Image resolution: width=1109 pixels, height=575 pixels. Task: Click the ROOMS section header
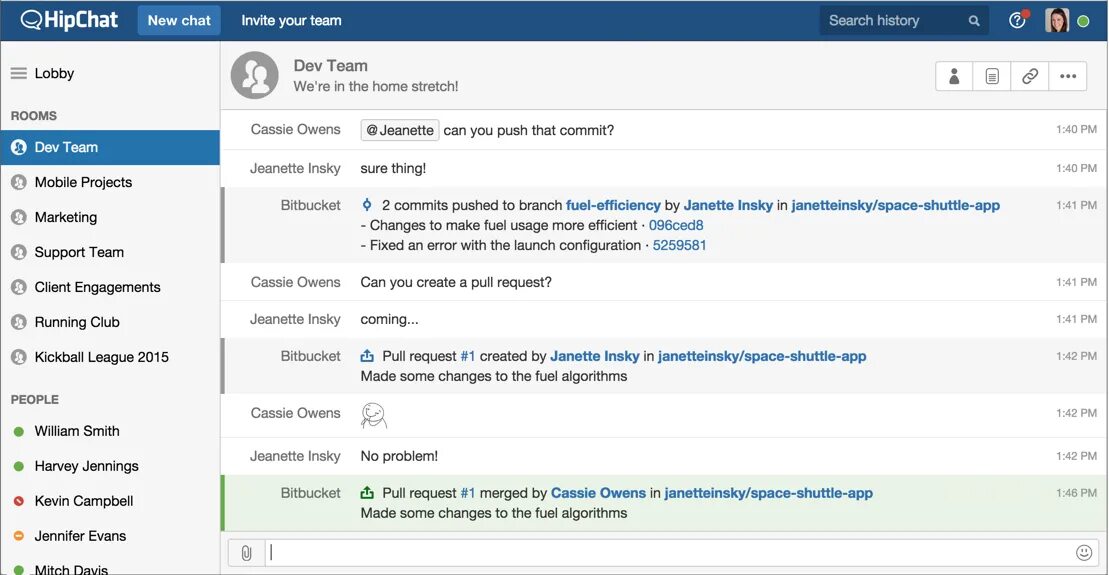(x=33, y=115)
